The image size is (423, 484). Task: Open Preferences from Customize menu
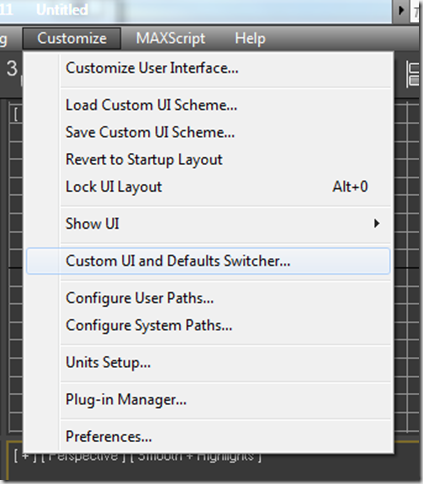click(208, 437)
